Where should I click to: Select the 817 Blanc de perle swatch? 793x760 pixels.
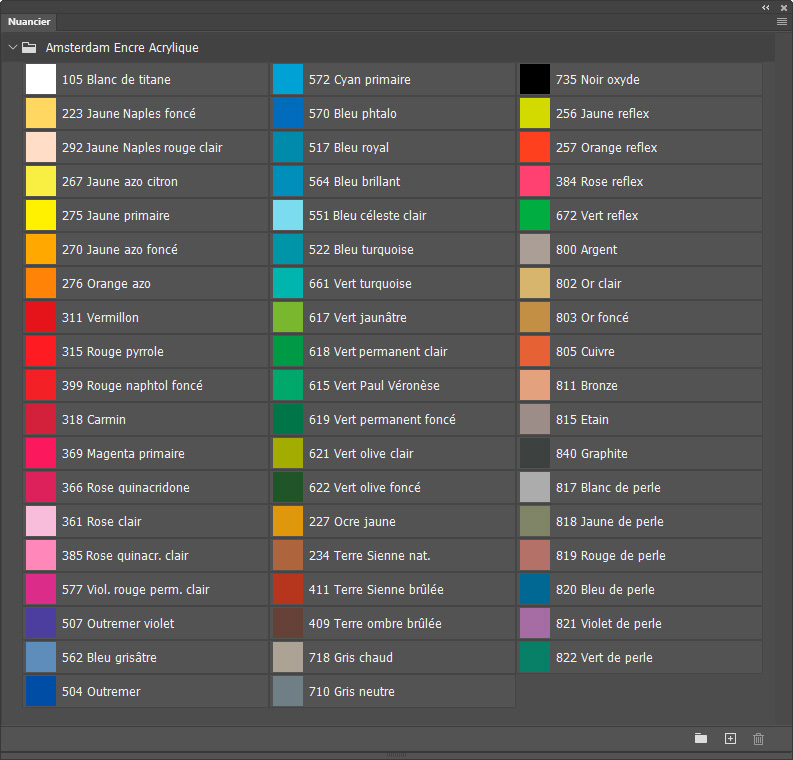click(535, 487)
